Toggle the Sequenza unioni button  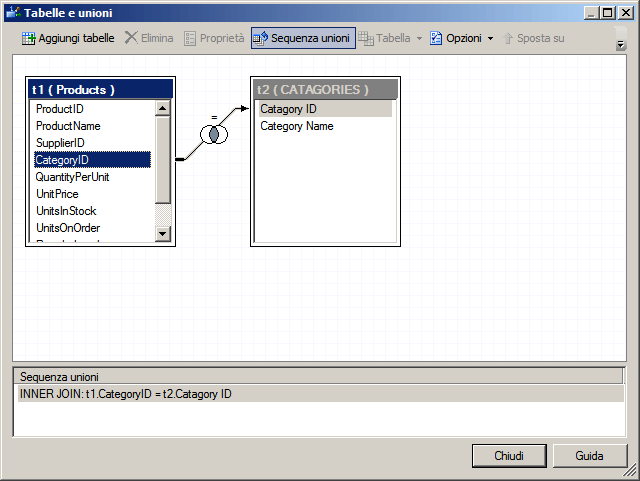coord(303,38)
